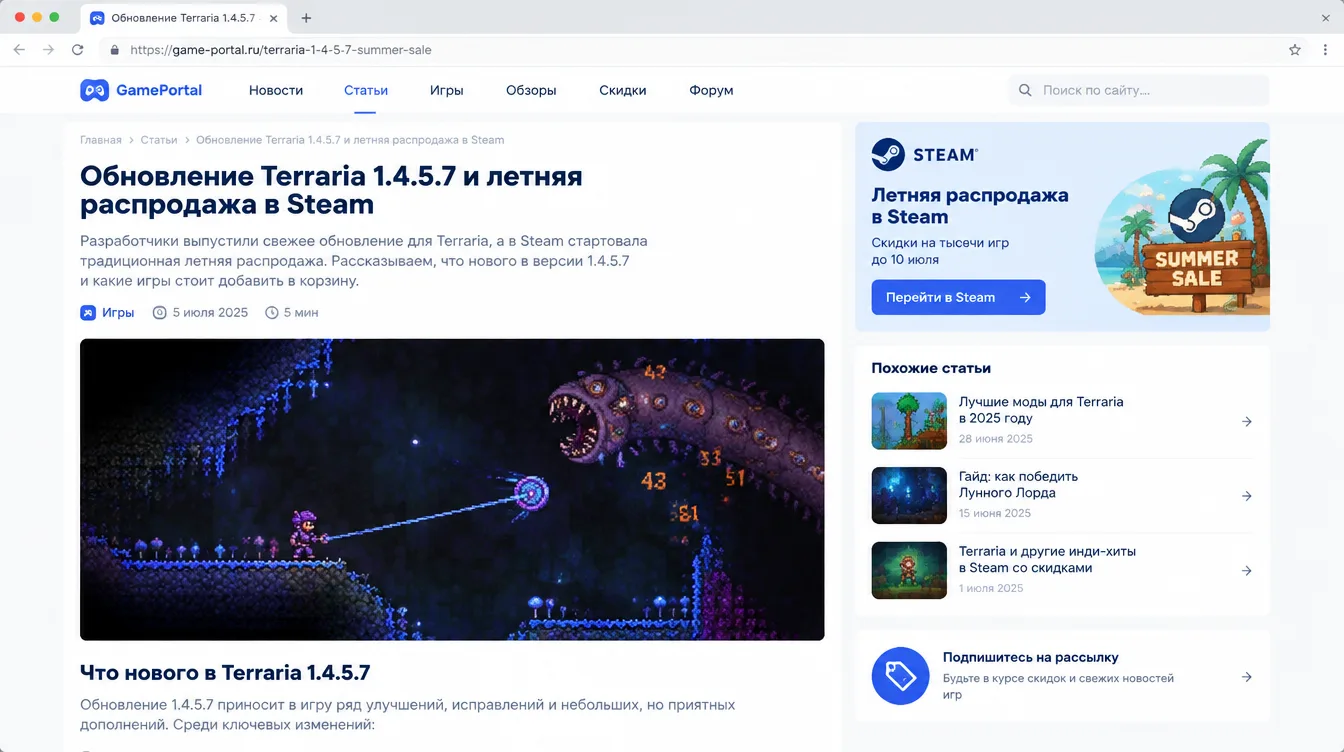Reload the page with the refresh icon
The image size is (1344, 752).
[x=78, y=49]
